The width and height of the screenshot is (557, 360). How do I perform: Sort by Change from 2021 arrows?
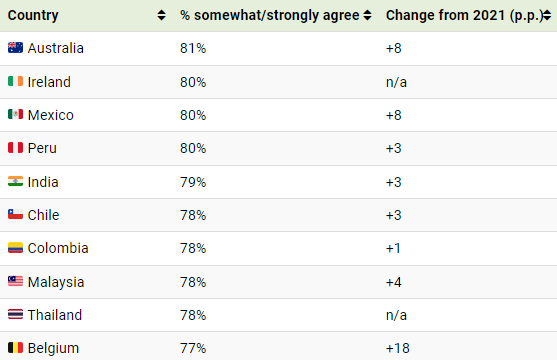click(x=547, y=15)
